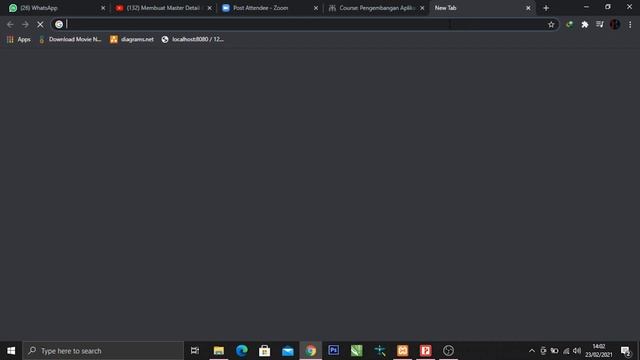Viewport: 640px width, 360px height.
Task: Launch Microsoft Edge from taskbar
Action: click(x=242, y=351)
